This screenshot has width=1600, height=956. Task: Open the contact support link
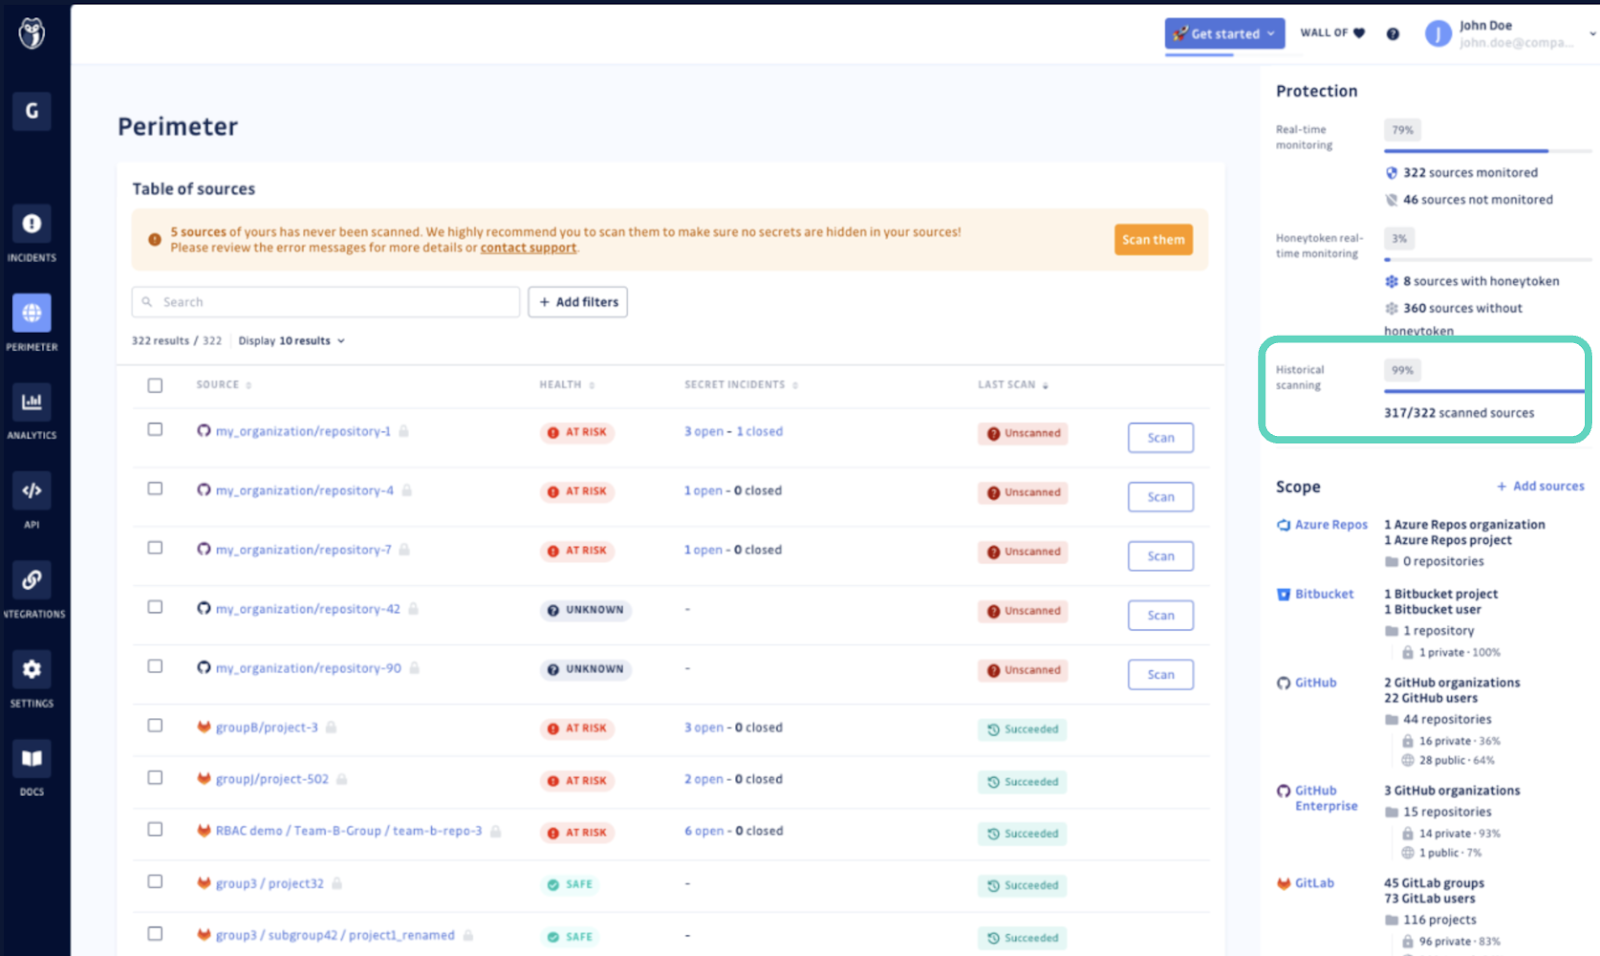[x=528, y=247]
